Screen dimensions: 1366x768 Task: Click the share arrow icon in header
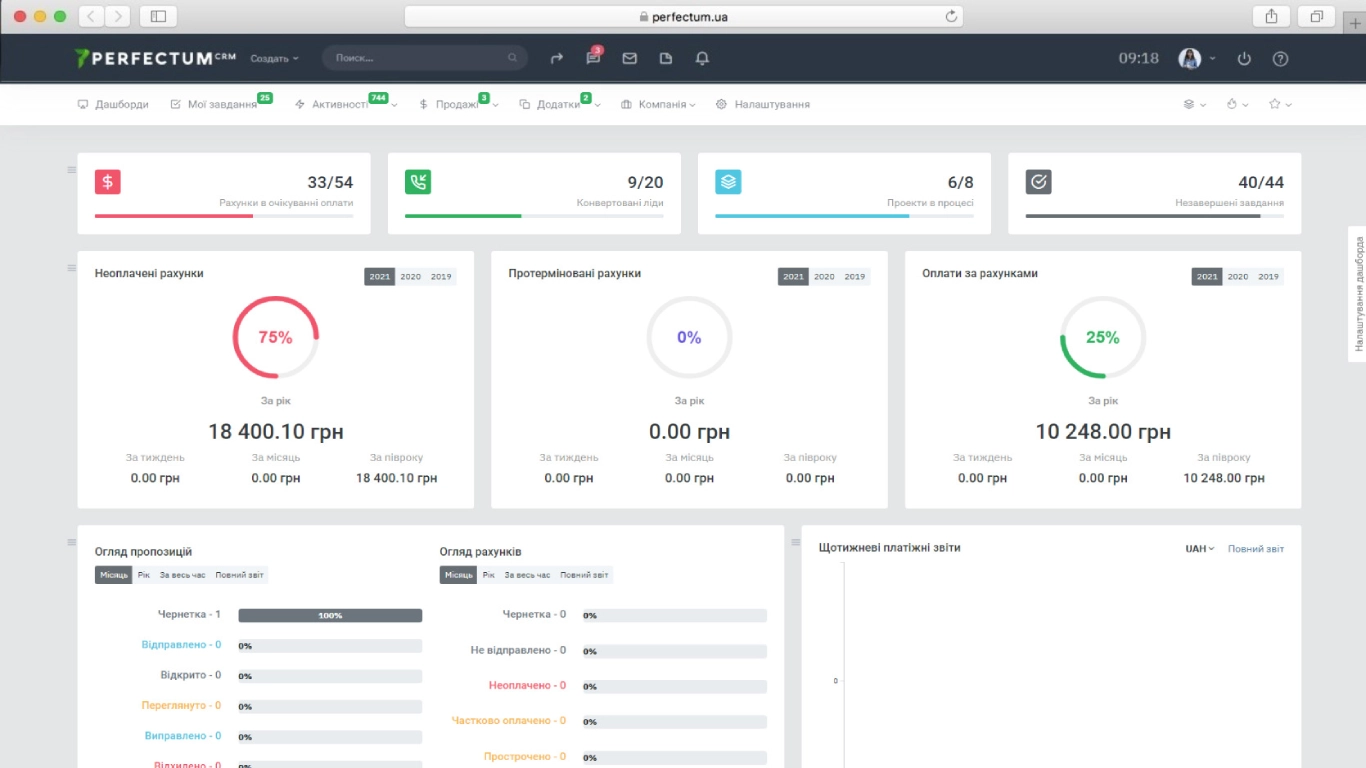tap(557, 59)
